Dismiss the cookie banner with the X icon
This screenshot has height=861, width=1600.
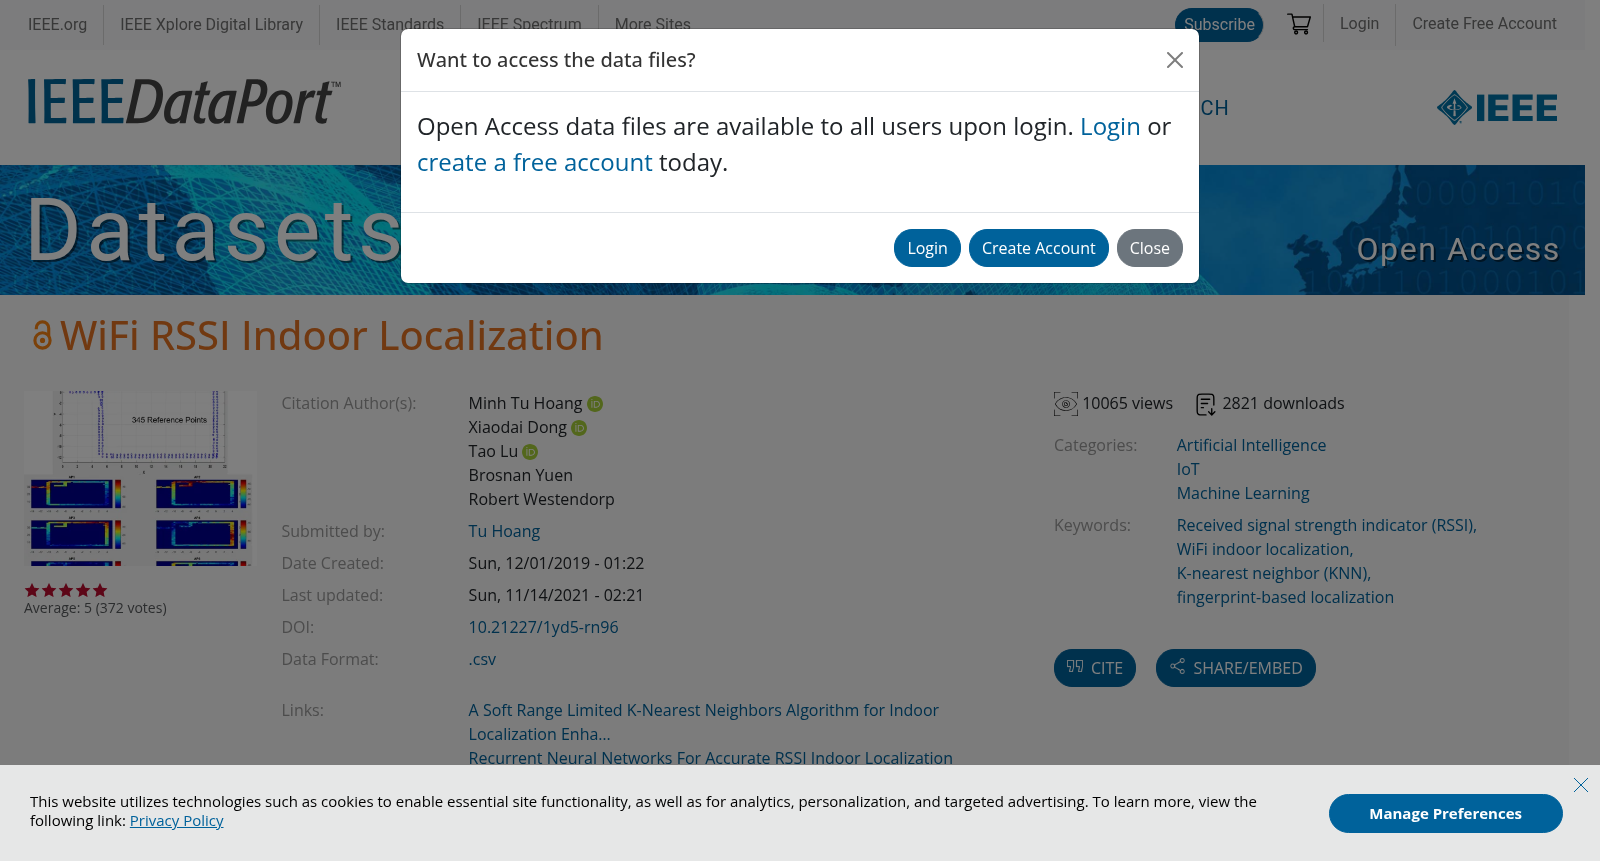pyautogui.click(x=1581, y=785)
